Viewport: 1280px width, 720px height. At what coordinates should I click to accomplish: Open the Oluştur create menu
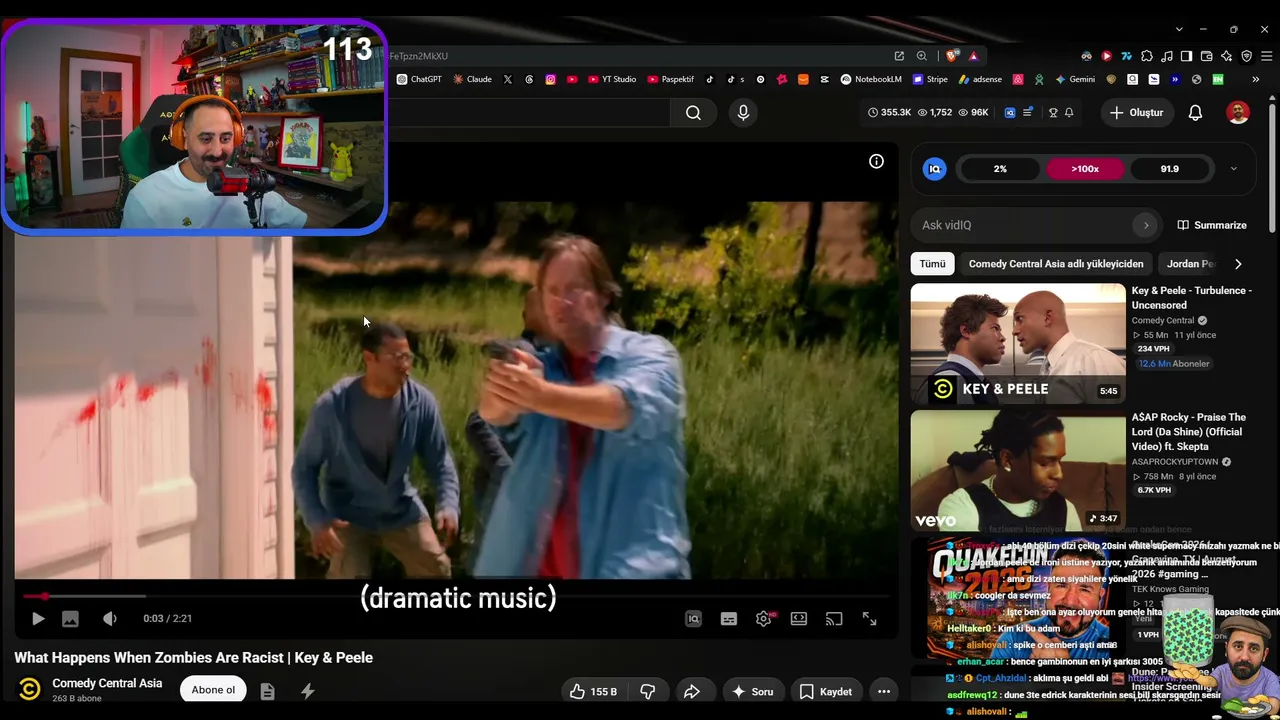1136,113
